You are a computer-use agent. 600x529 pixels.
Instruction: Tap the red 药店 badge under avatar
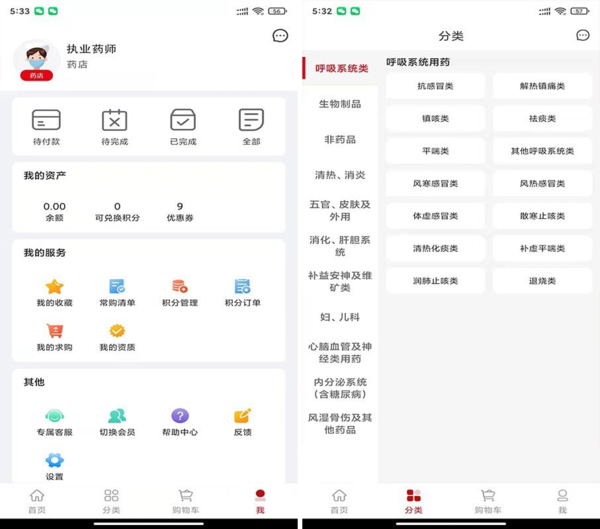(36, 75)
